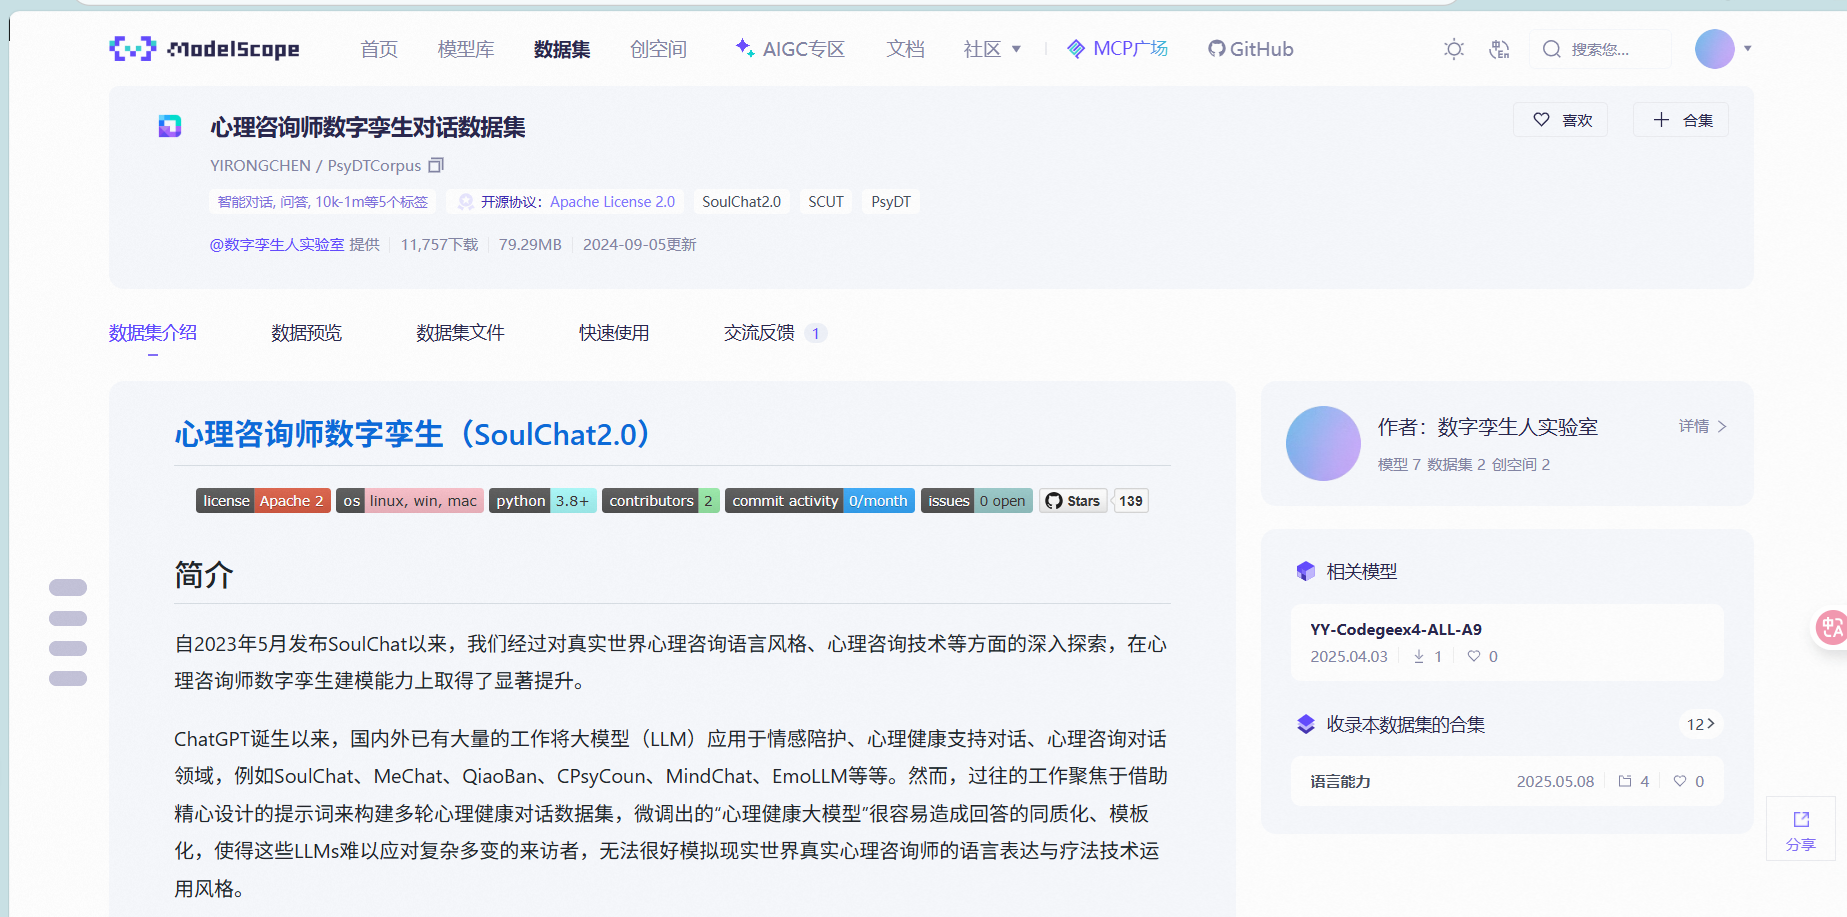Click the 模型 7 数据集 2 创空间 2 stats
Screen dimensions: 1847x917
pos(1464,465)
